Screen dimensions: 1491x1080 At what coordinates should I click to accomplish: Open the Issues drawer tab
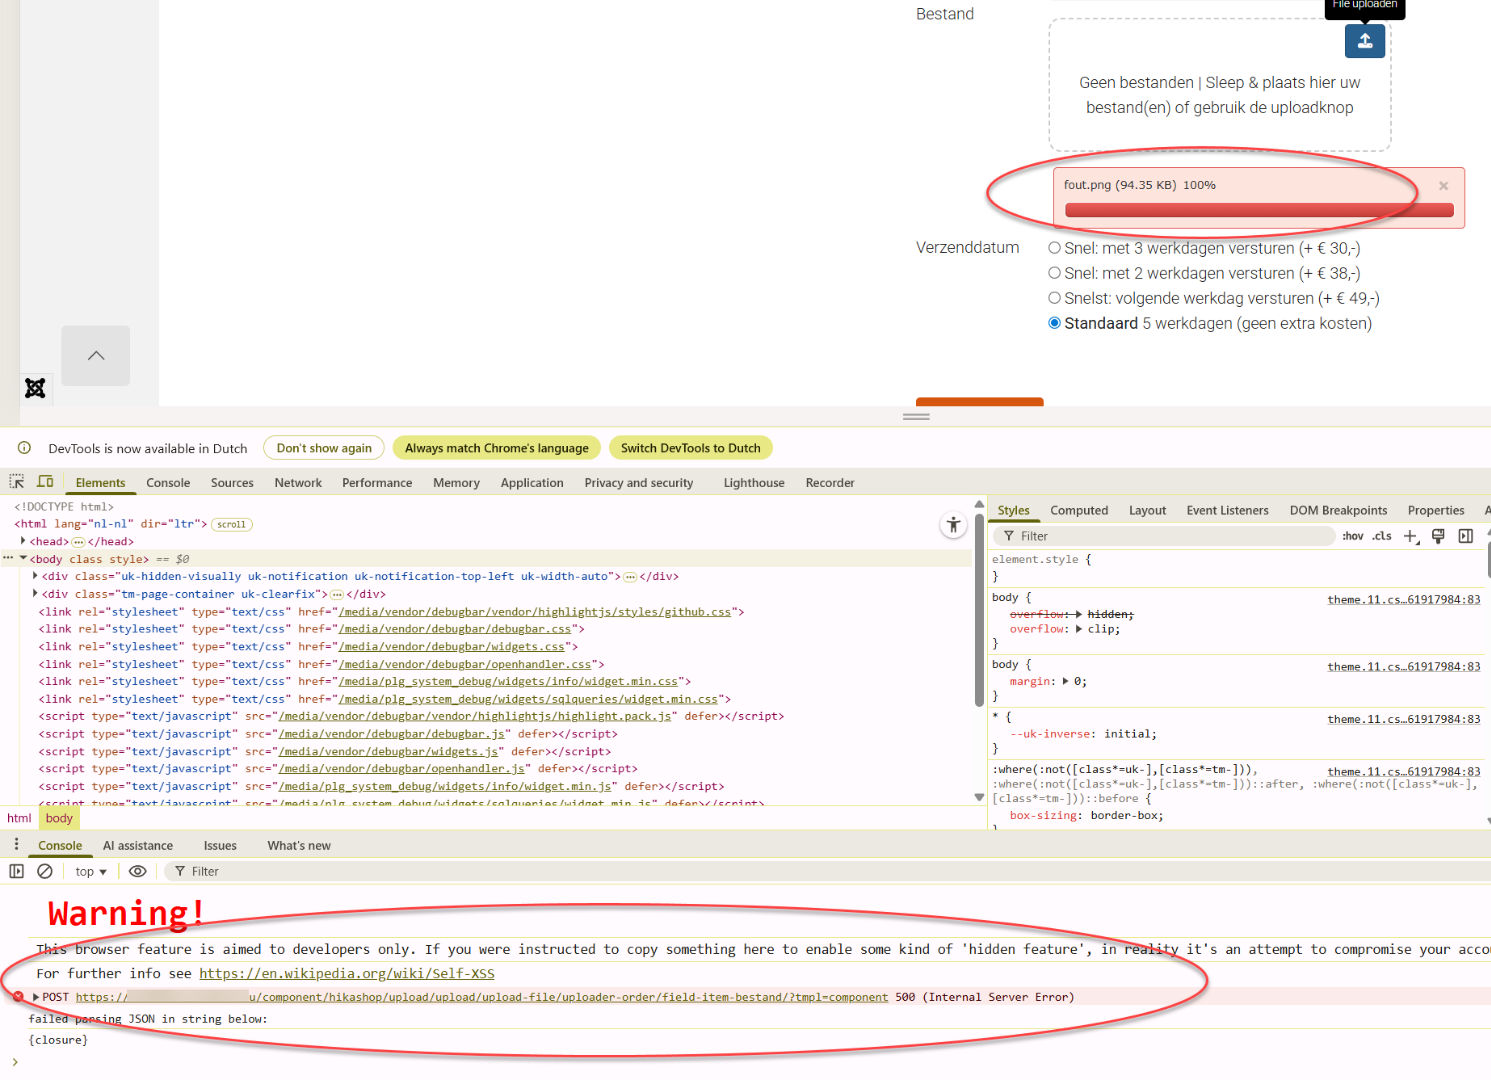point(220,846)
